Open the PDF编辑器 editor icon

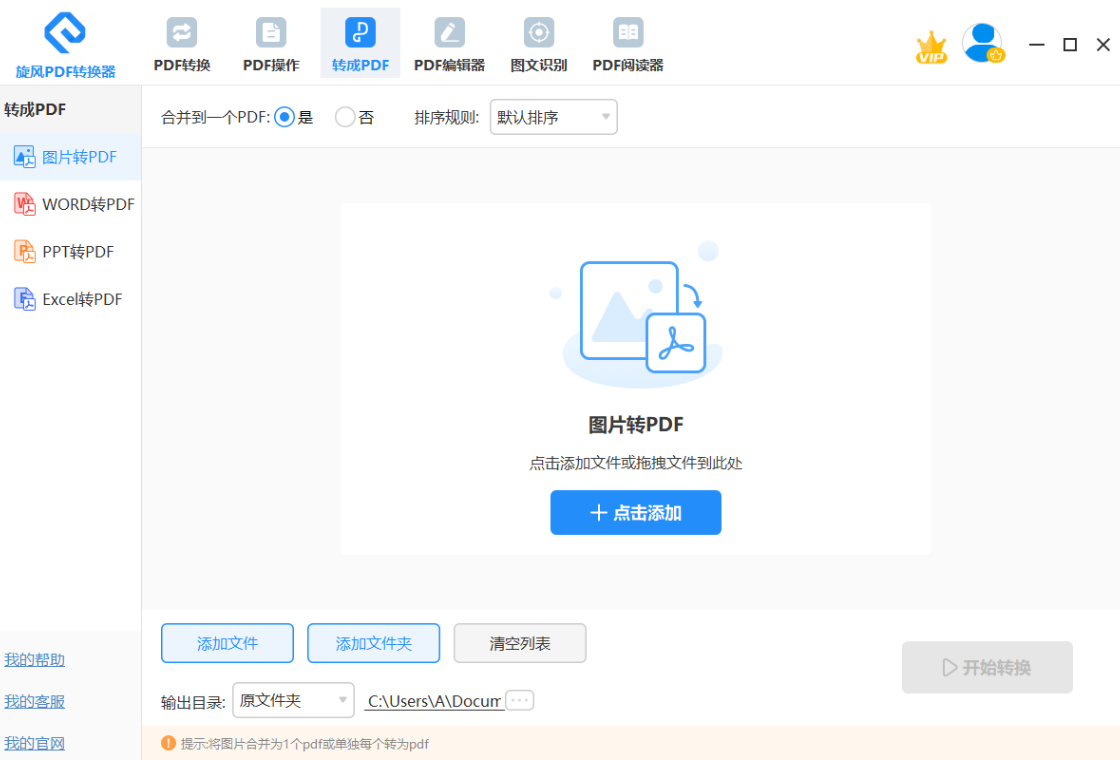tap(449, 33)
